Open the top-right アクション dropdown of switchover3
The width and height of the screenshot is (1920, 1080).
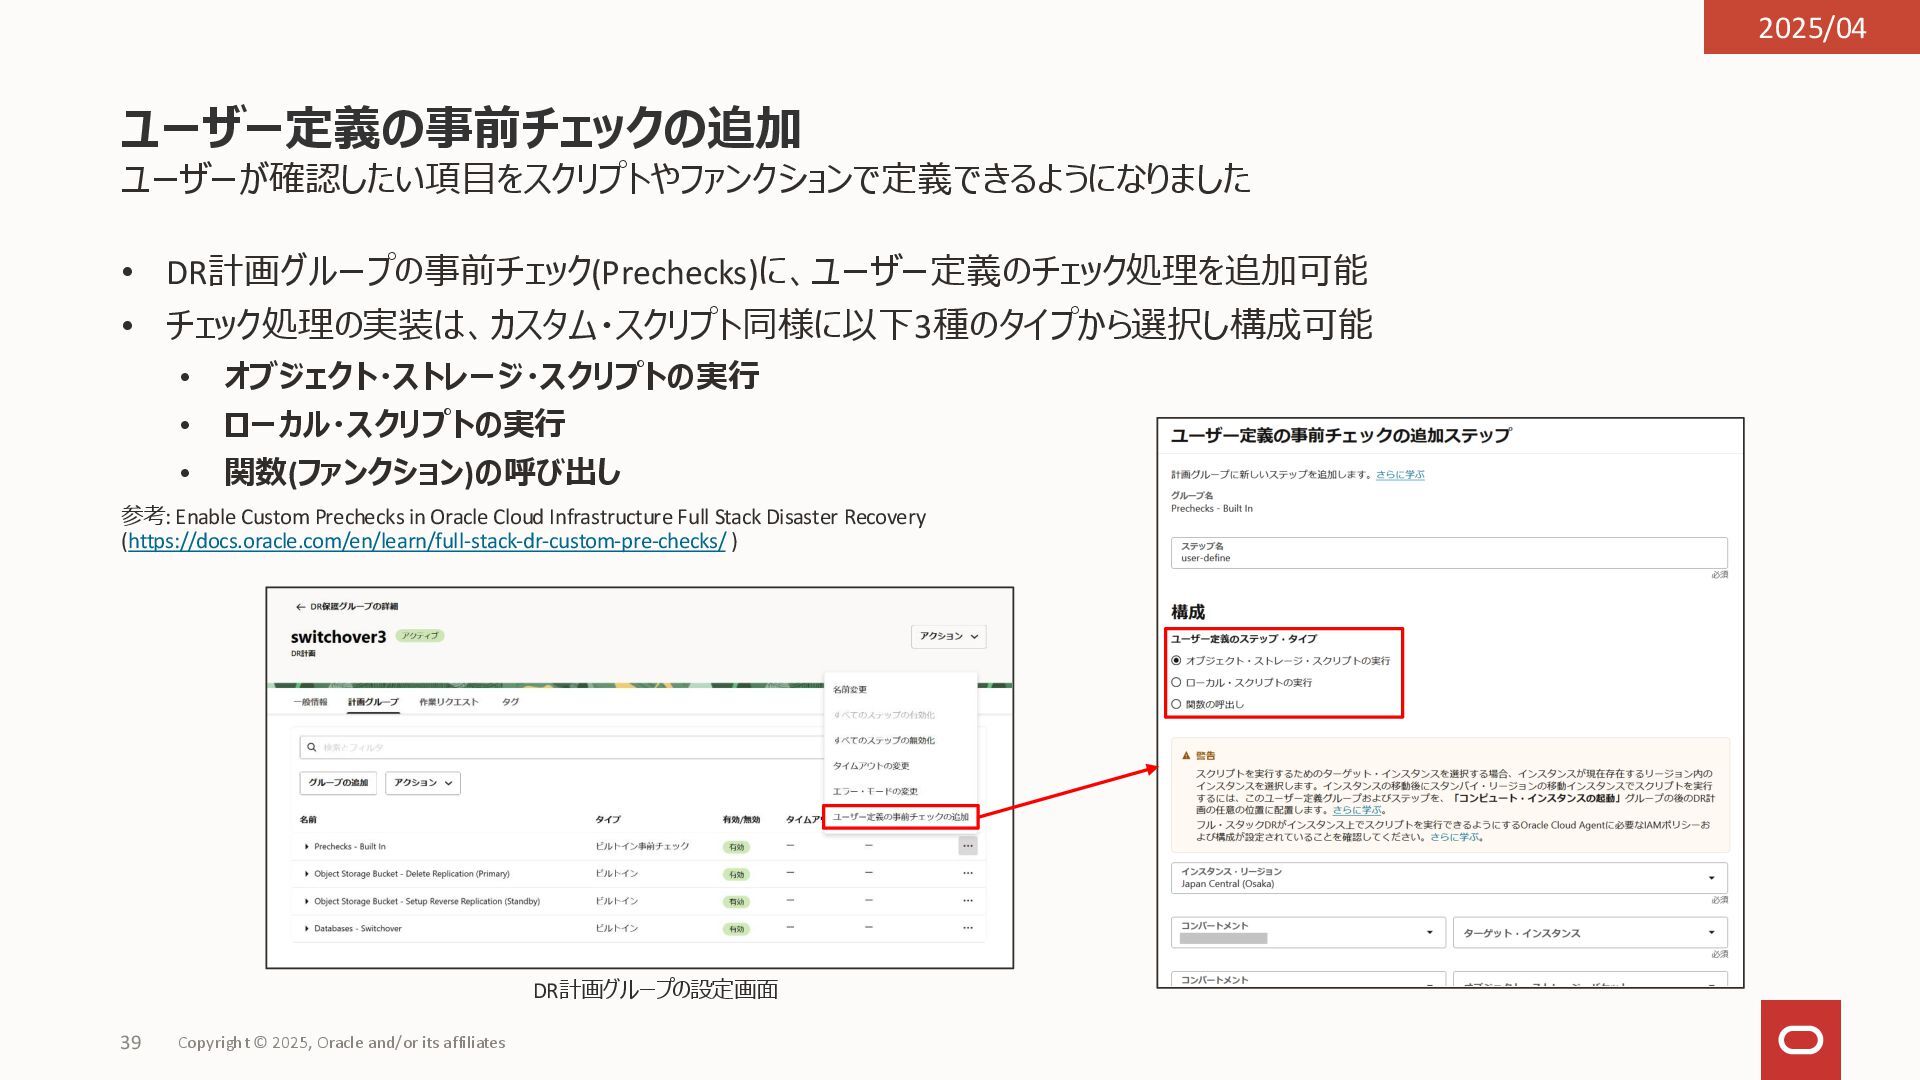[948, 636]
